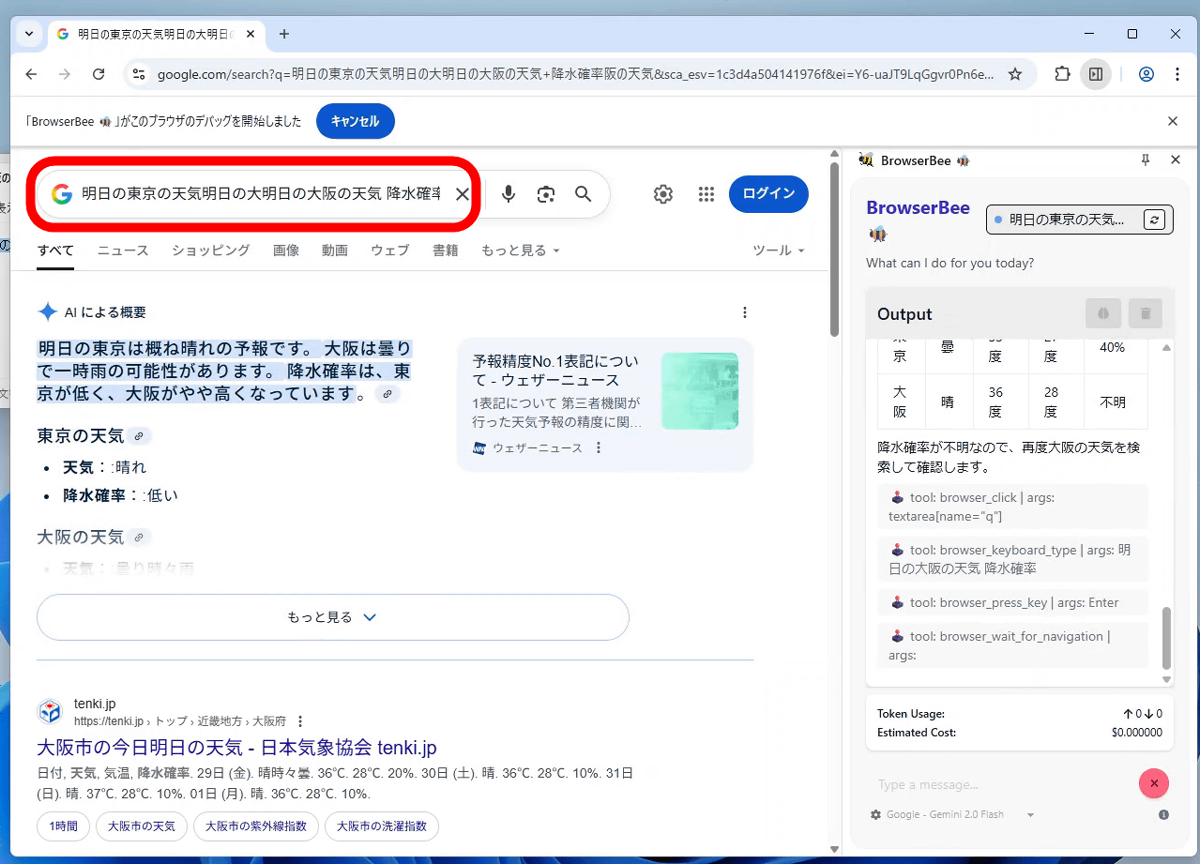
Task: Pin the BrowserBee side panel
Action: [1145, 160]
